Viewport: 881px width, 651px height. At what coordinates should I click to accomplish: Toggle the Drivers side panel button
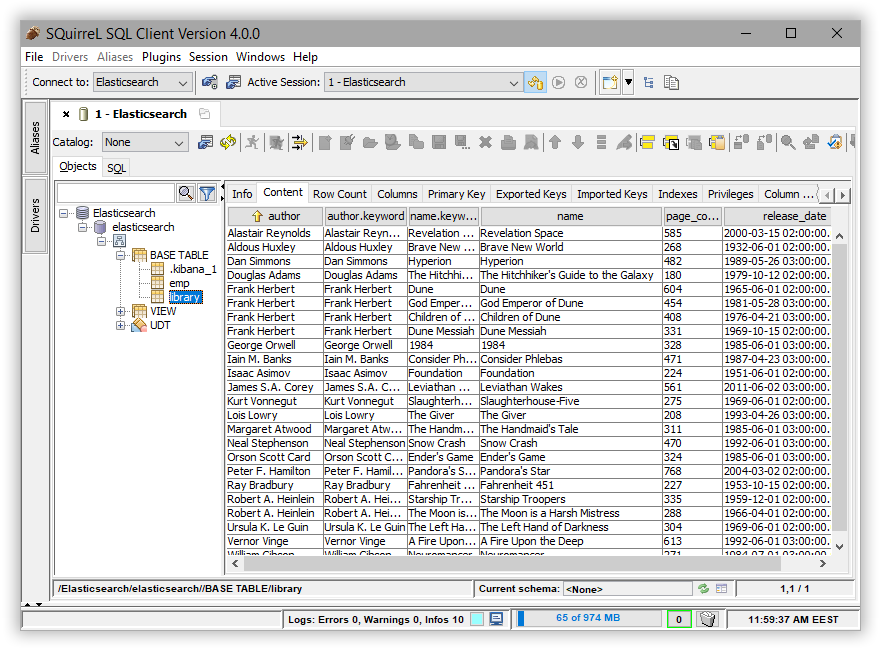(x=35, y=215)
